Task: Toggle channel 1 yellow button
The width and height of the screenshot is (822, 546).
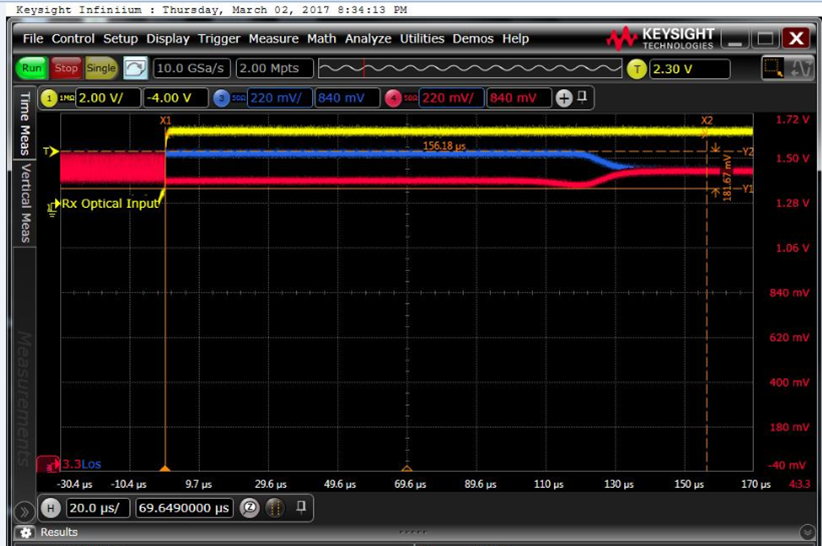Action: (x=49, y=98)
